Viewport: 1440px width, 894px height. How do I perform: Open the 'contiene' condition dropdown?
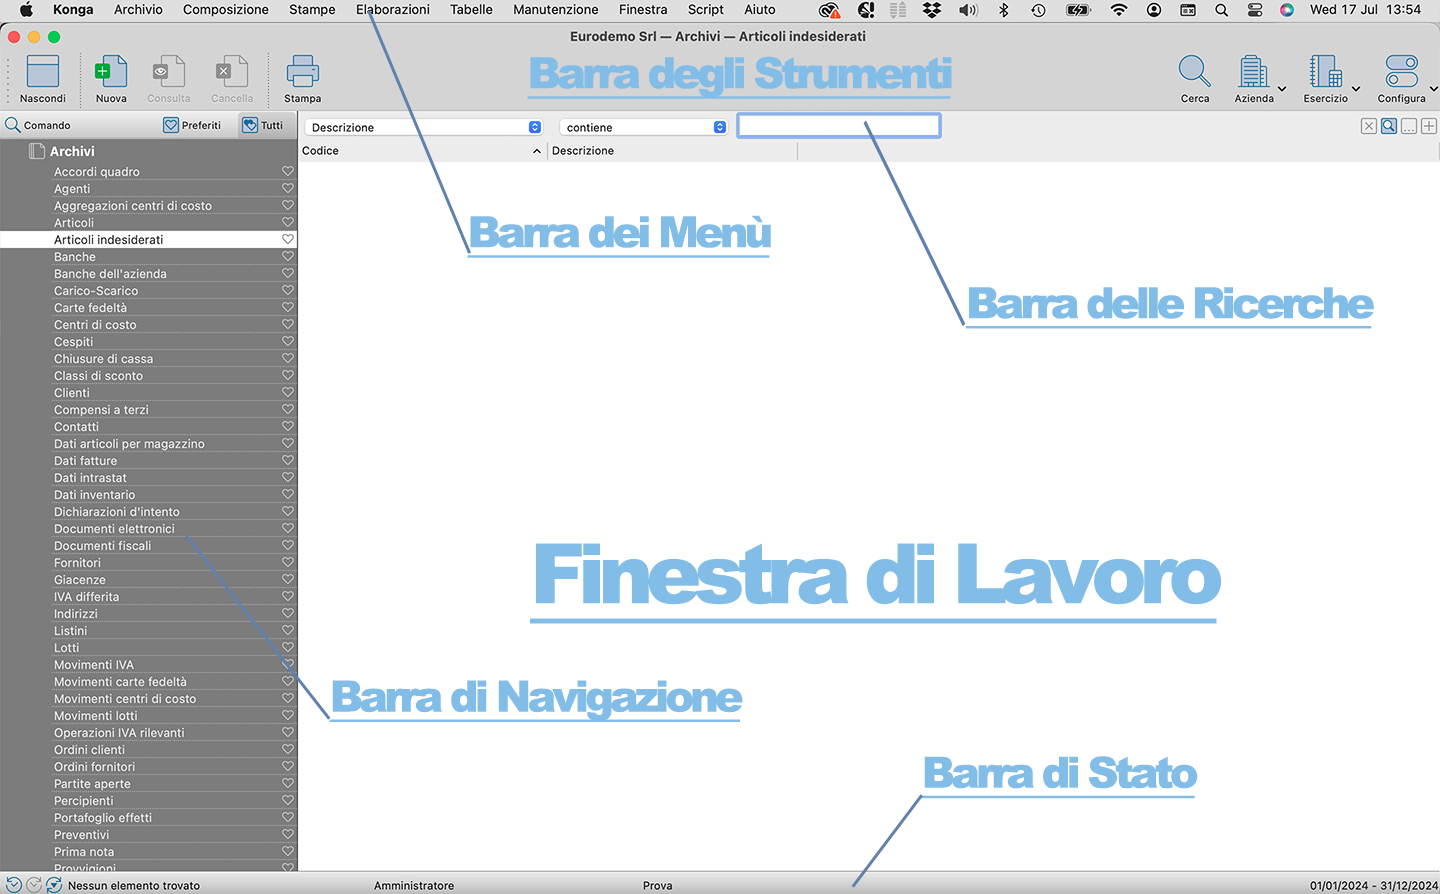[x=643, y=127]
